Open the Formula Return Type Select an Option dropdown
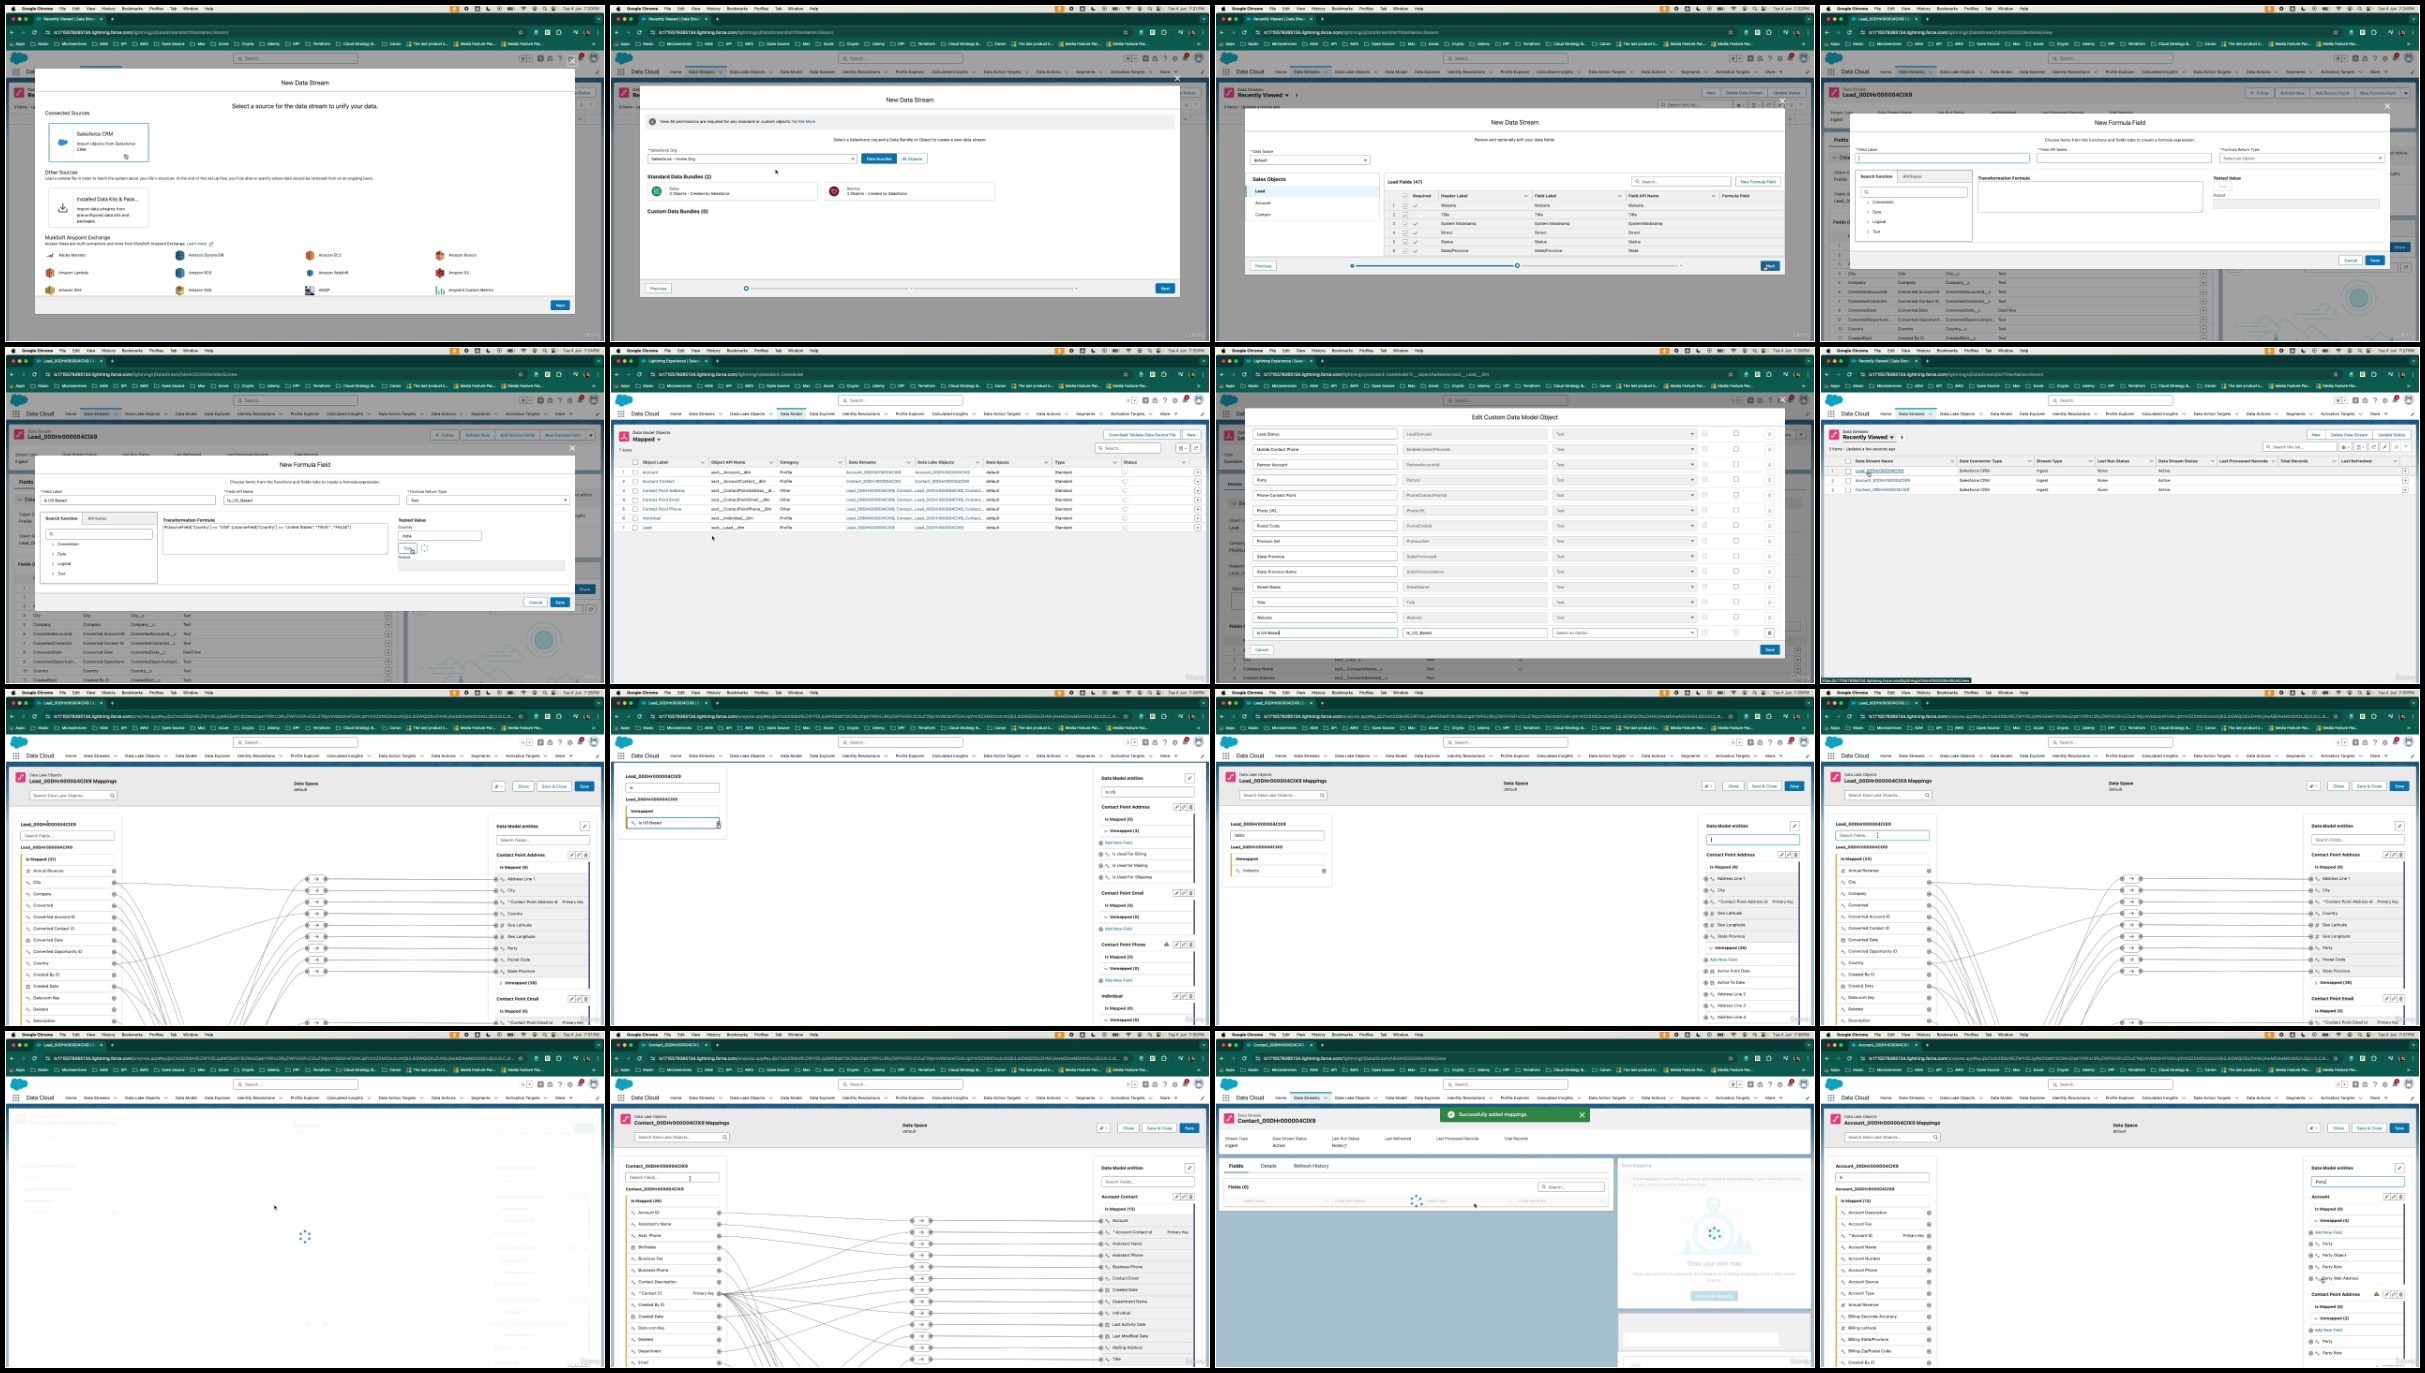Image resolution: width=2425 pixels, height=1373 pixels. [x=2302, y=158]
